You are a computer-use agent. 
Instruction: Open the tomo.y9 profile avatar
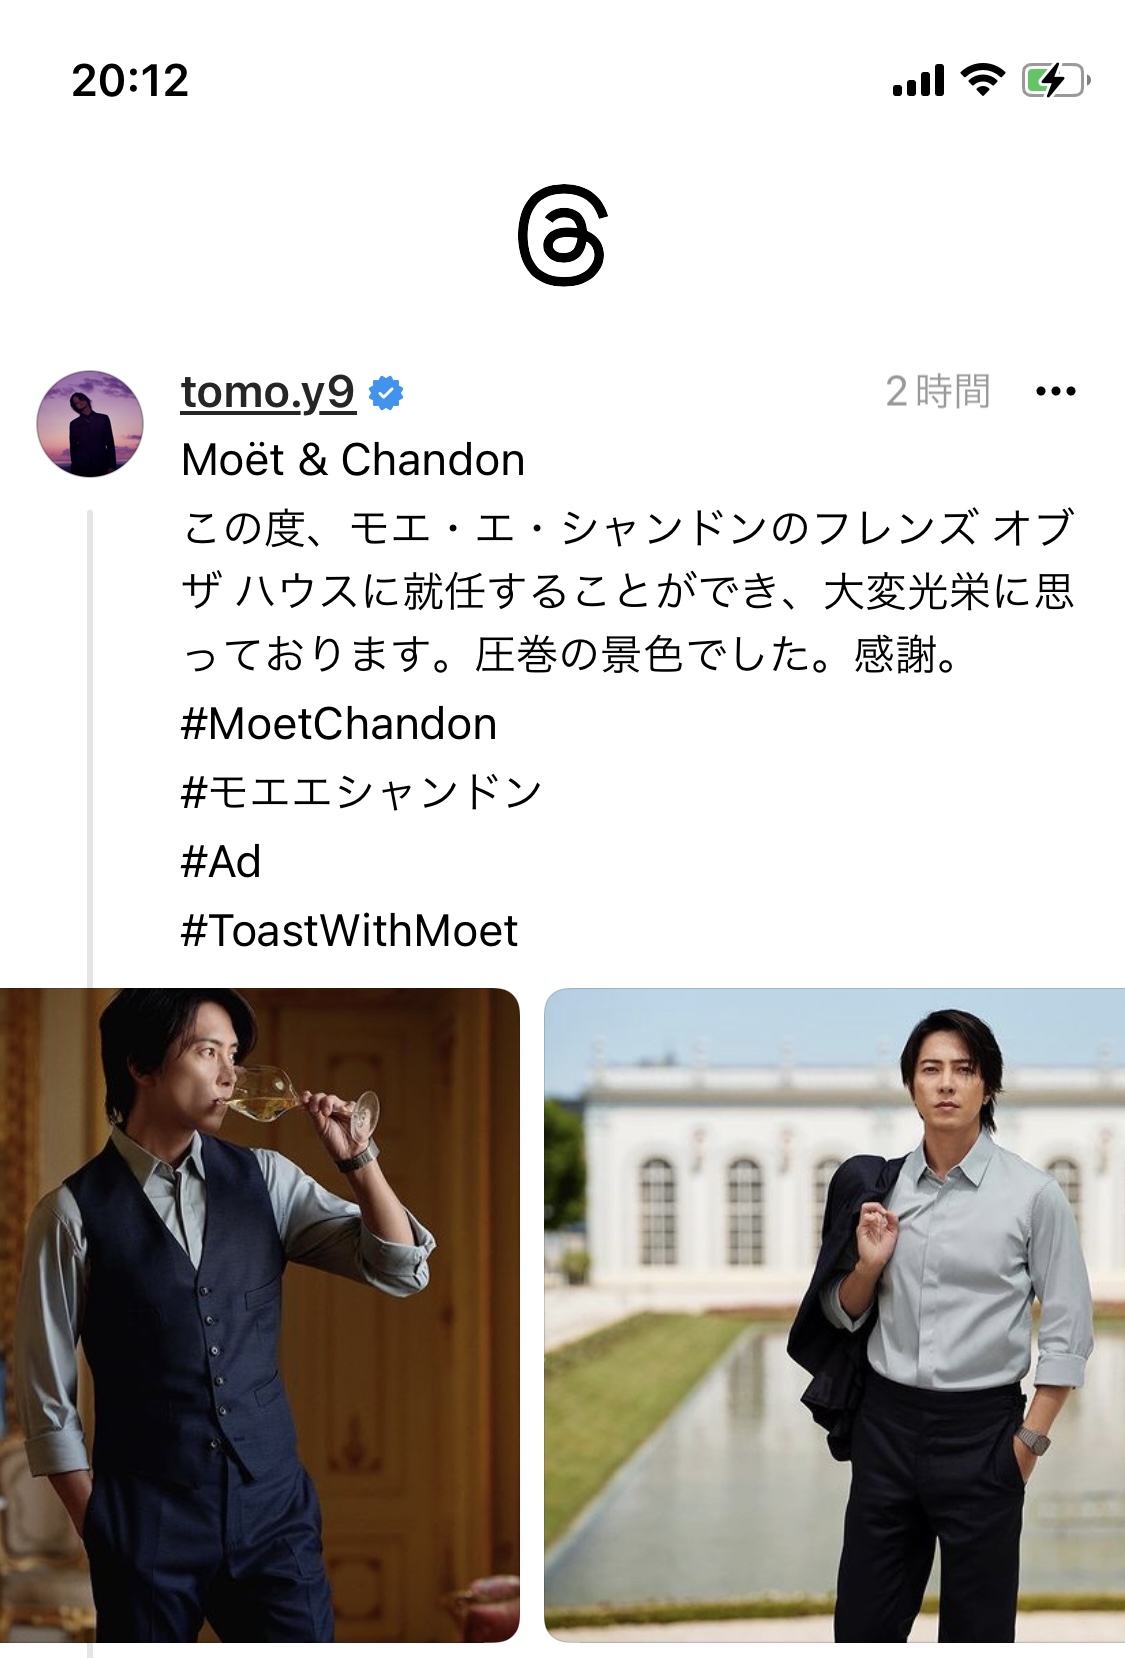[90, 424]
